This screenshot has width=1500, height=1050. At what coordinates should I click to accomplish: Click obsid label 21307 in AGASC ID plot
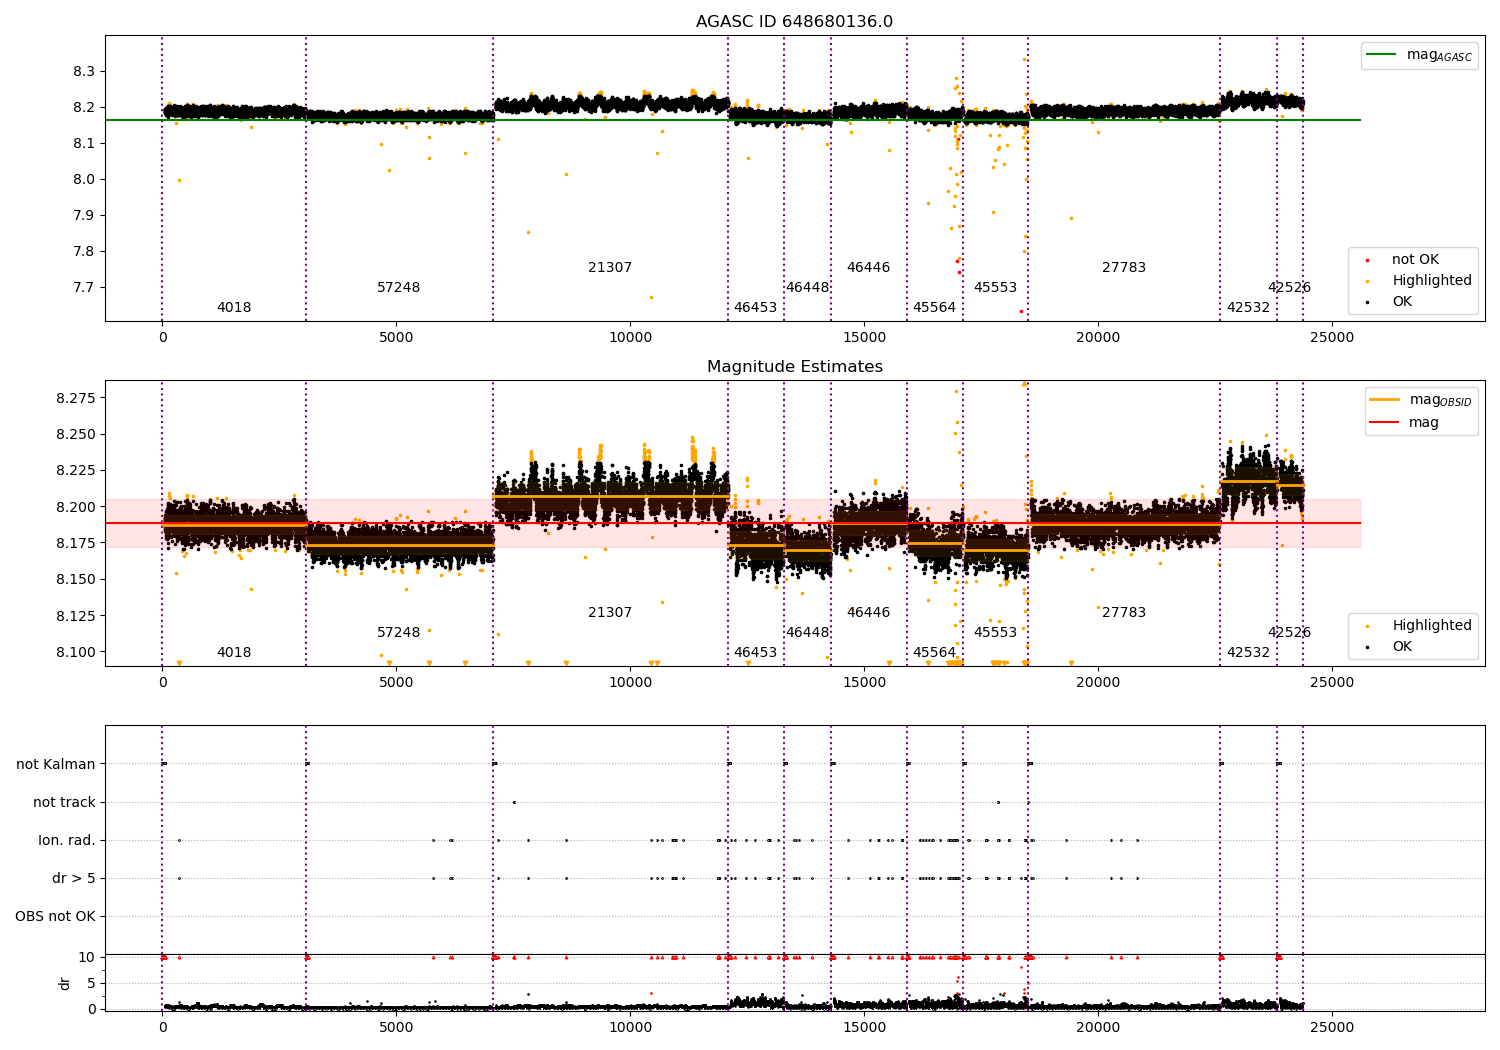pos(610,268)
